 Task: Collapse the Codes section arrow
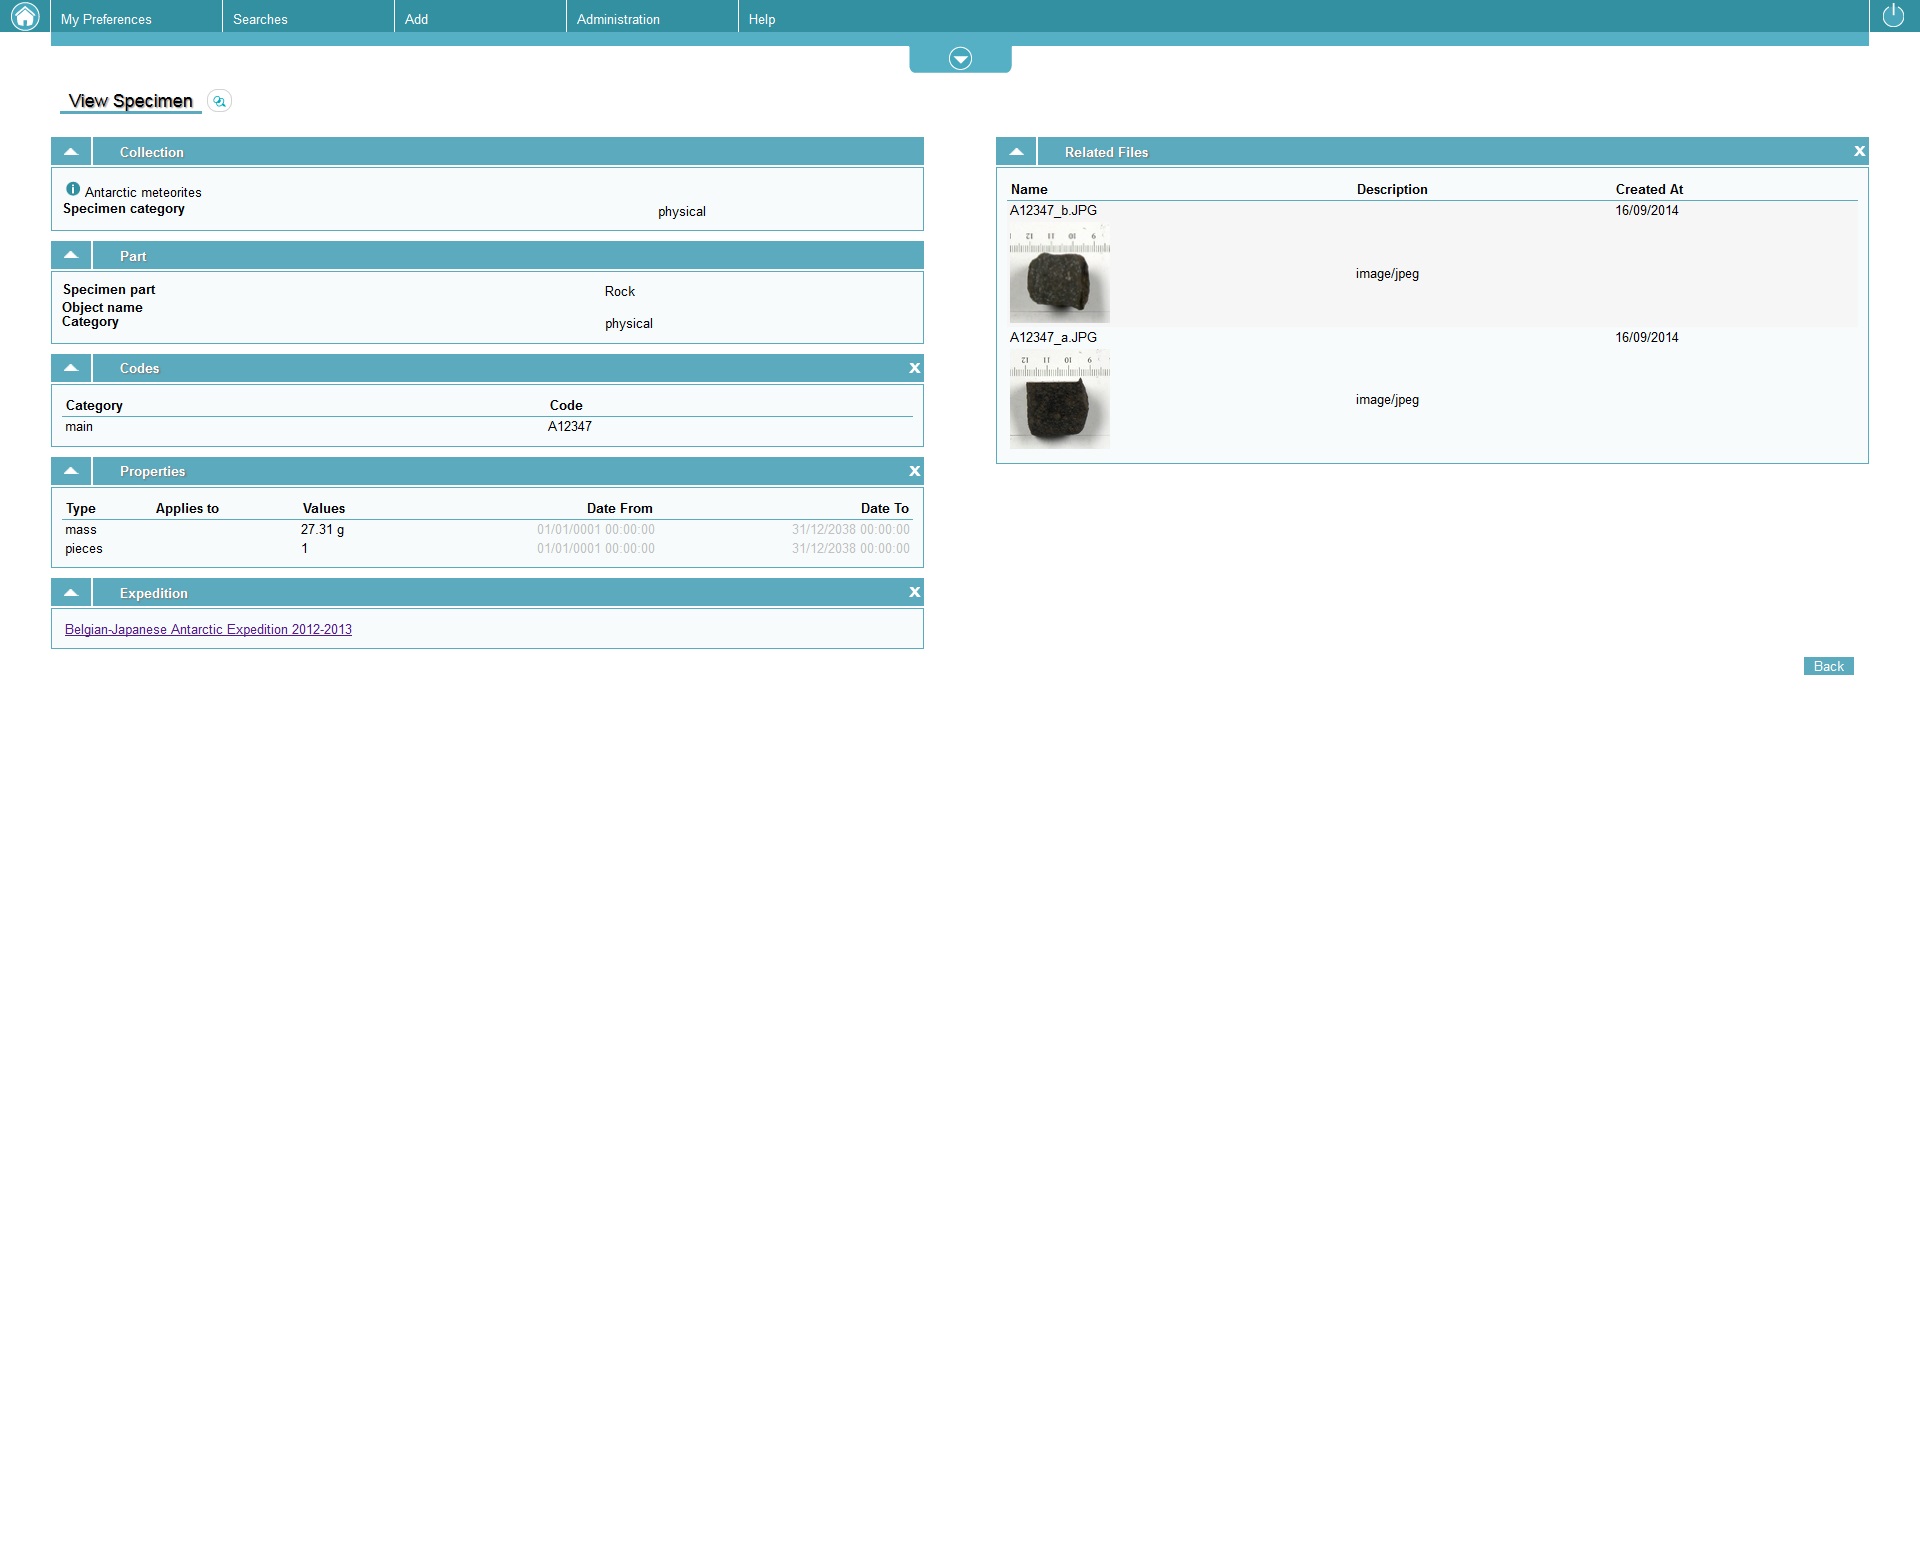(x=71, y=368)
